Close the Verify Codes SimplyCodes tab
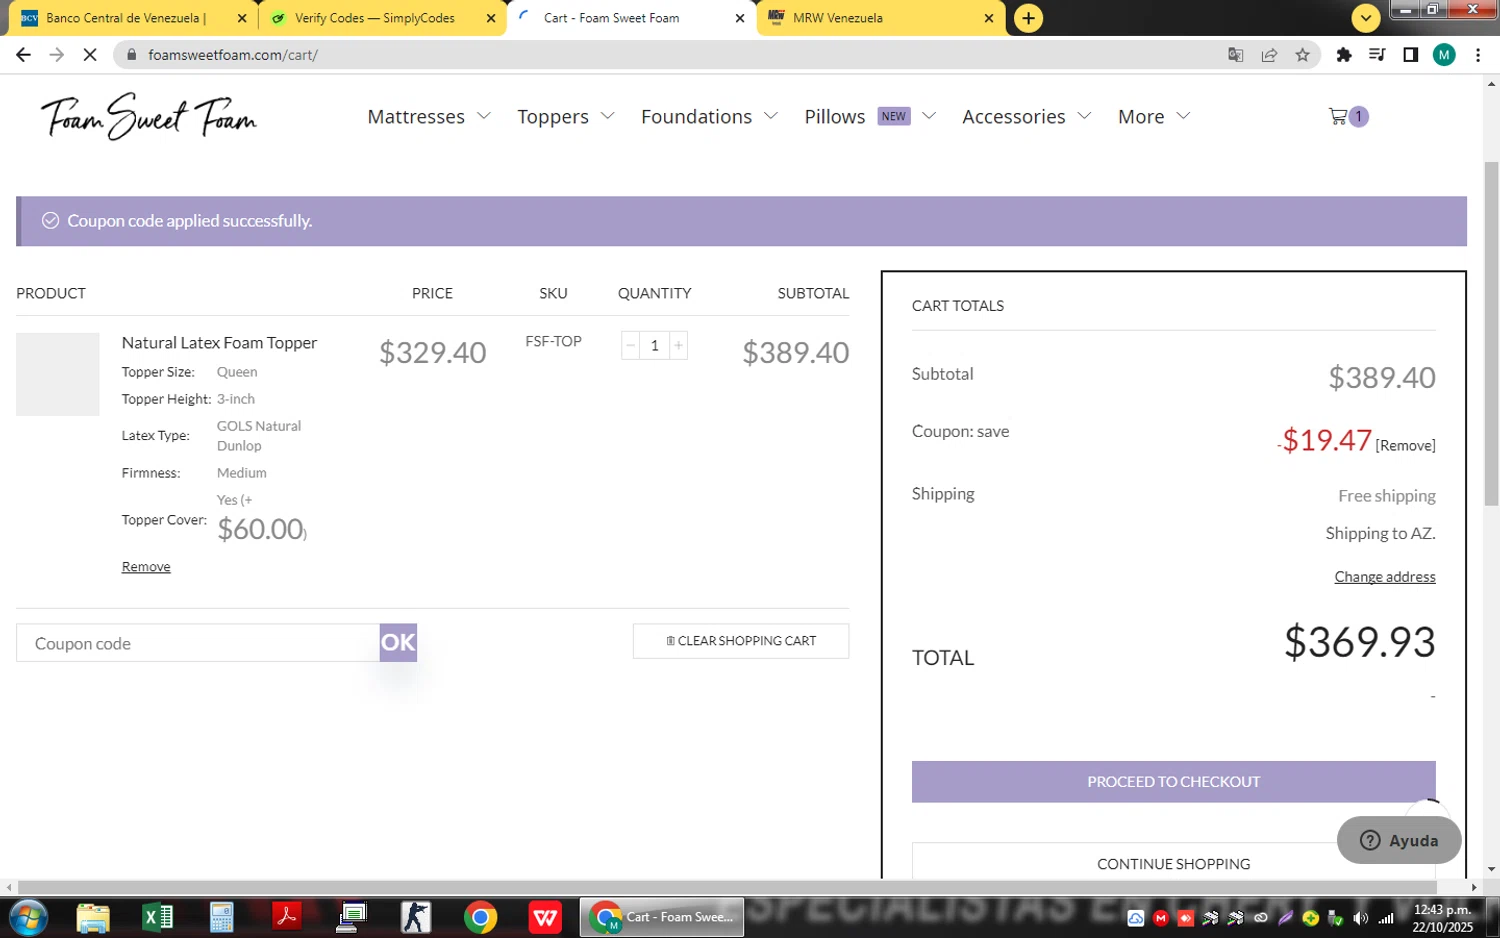 (x=491, y=18)
